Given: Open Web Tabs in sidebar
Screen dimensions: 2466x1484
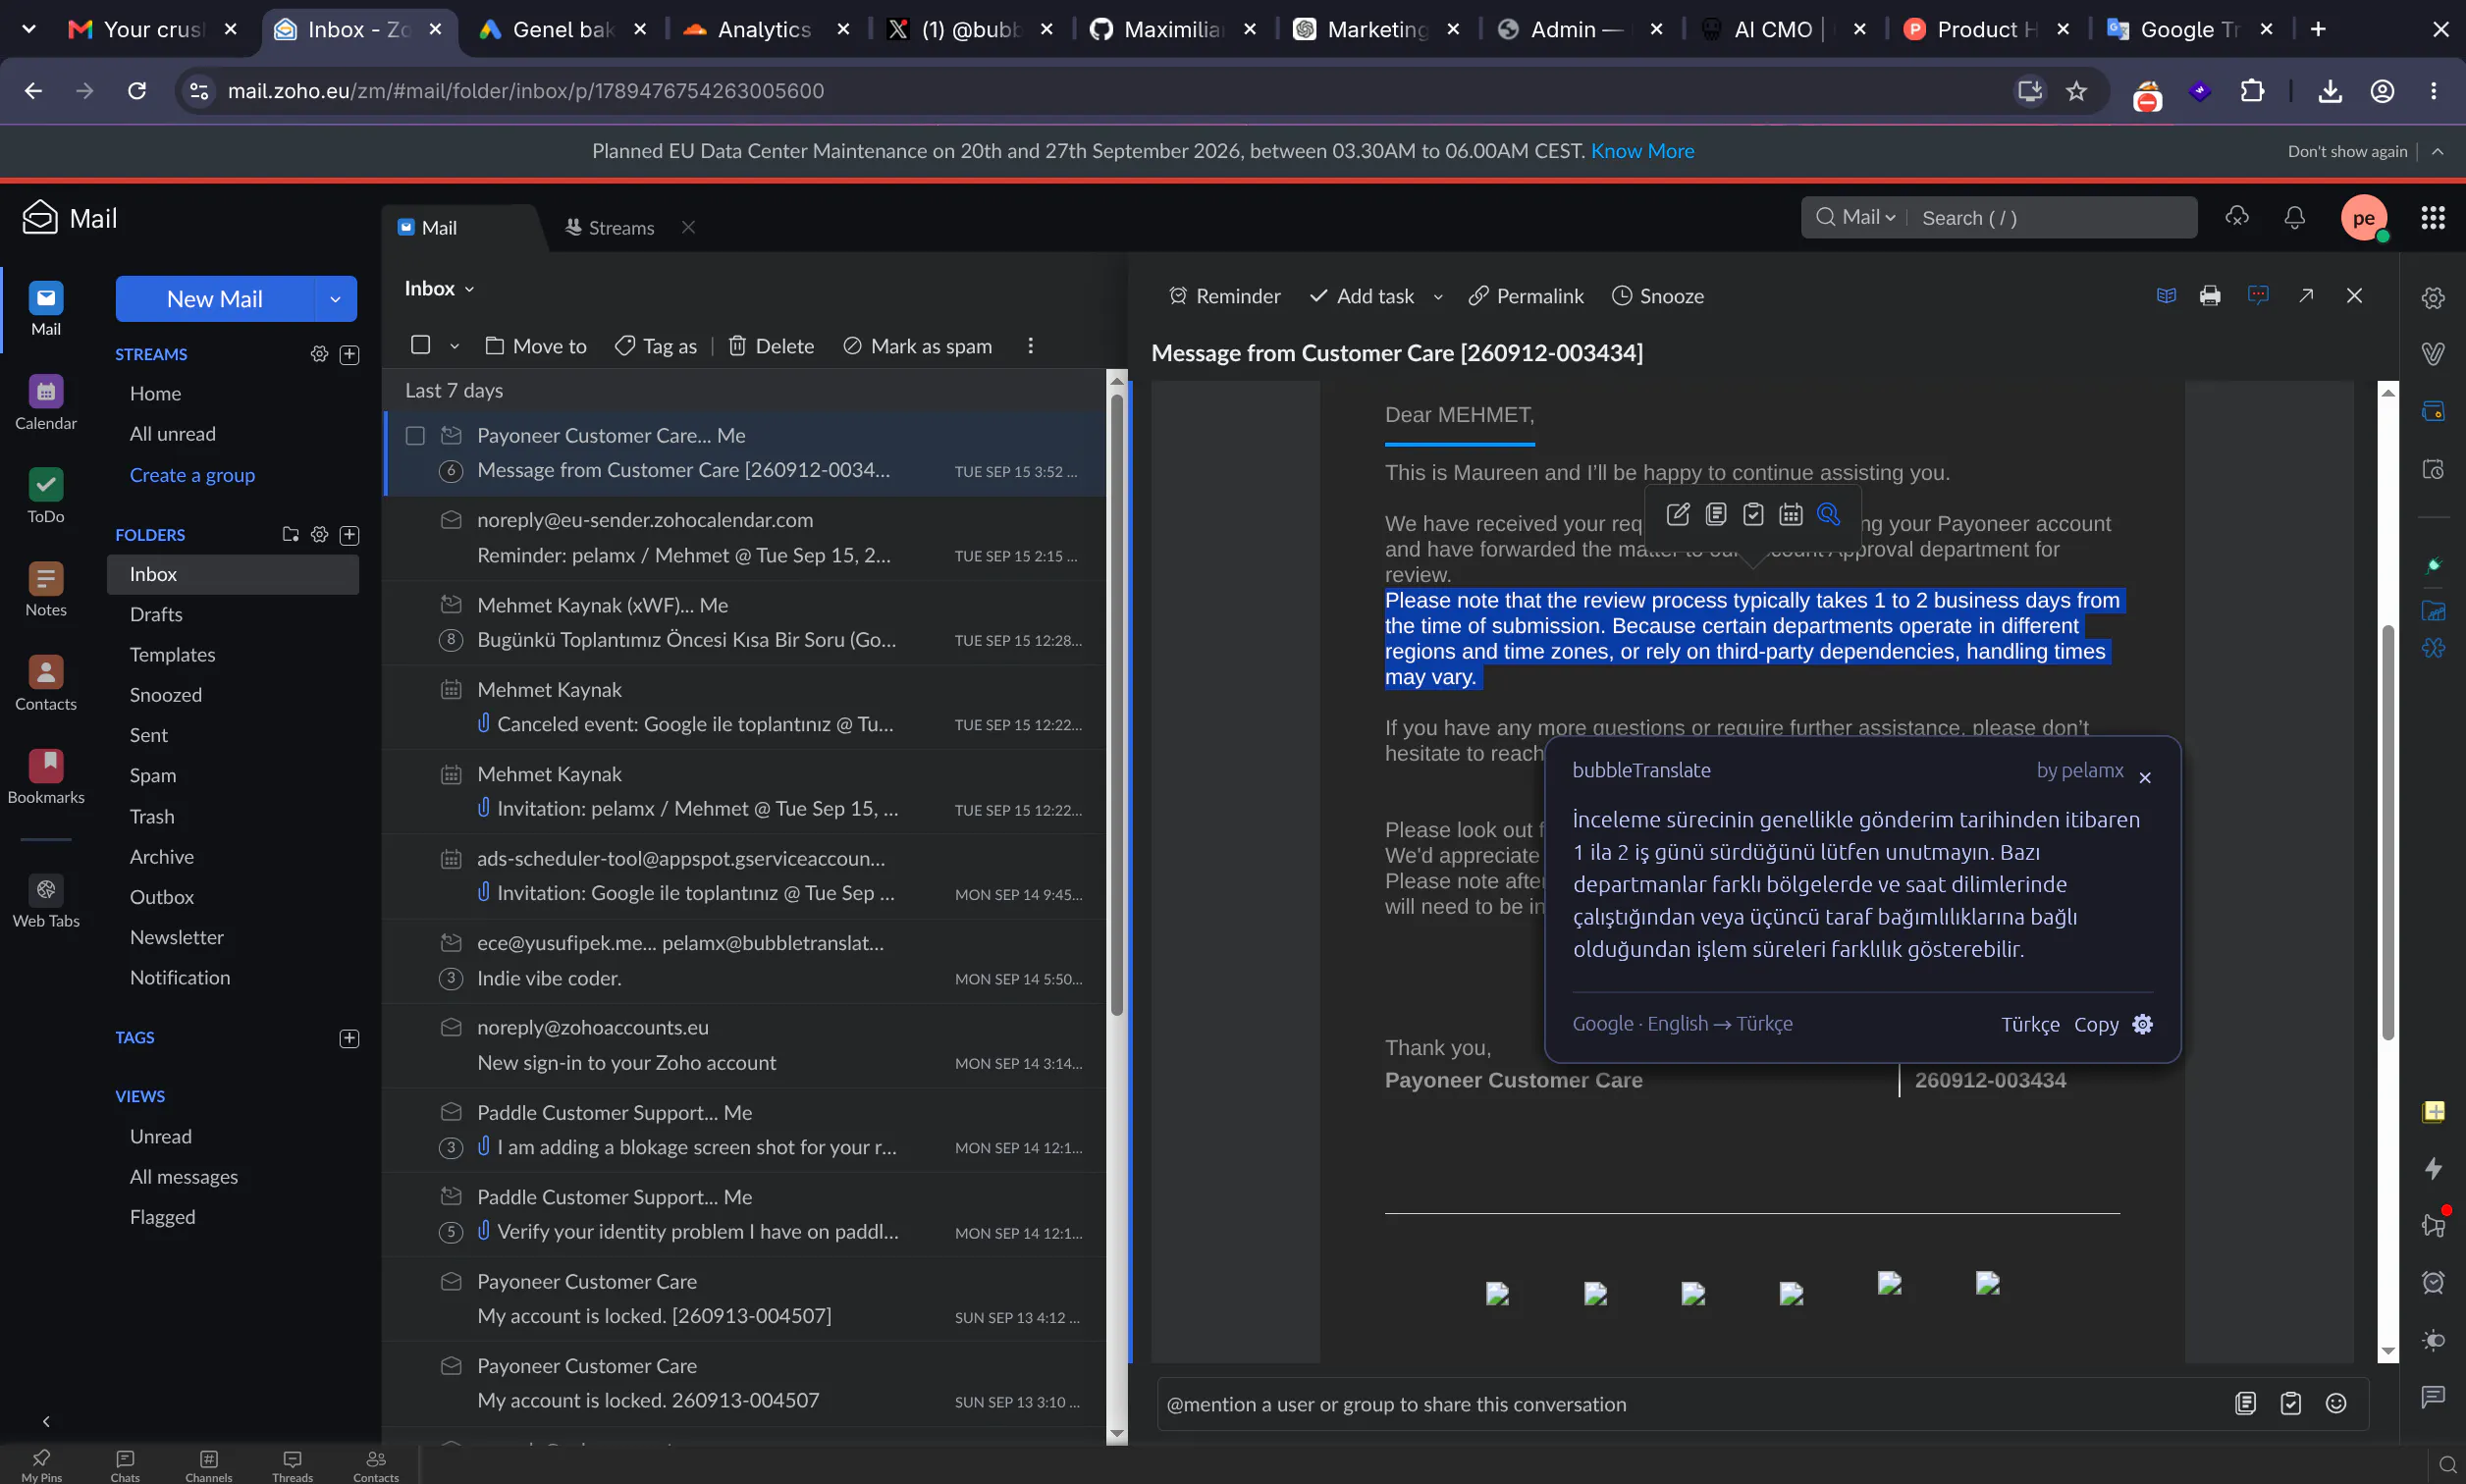Looking at the screenshot, I should pyautogui.click(x=46, y=901).
